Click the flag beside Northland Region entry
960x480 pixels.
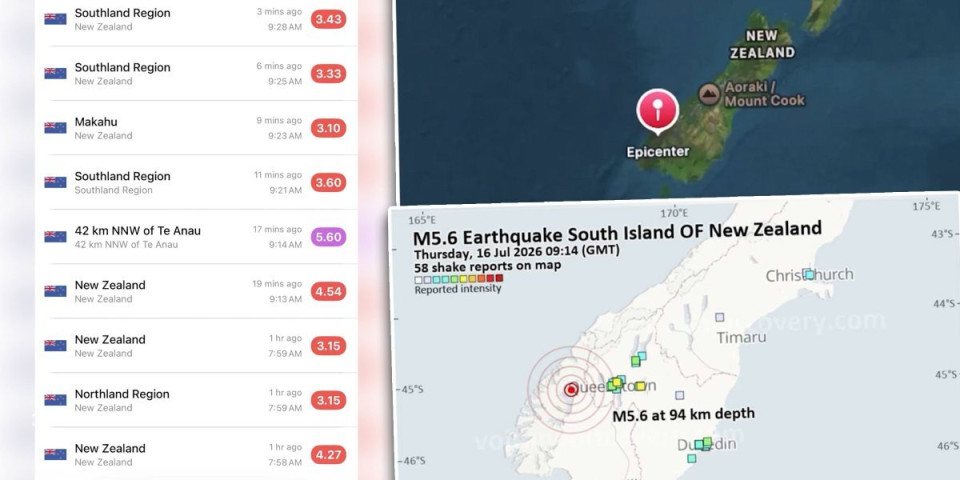(55, 400)
